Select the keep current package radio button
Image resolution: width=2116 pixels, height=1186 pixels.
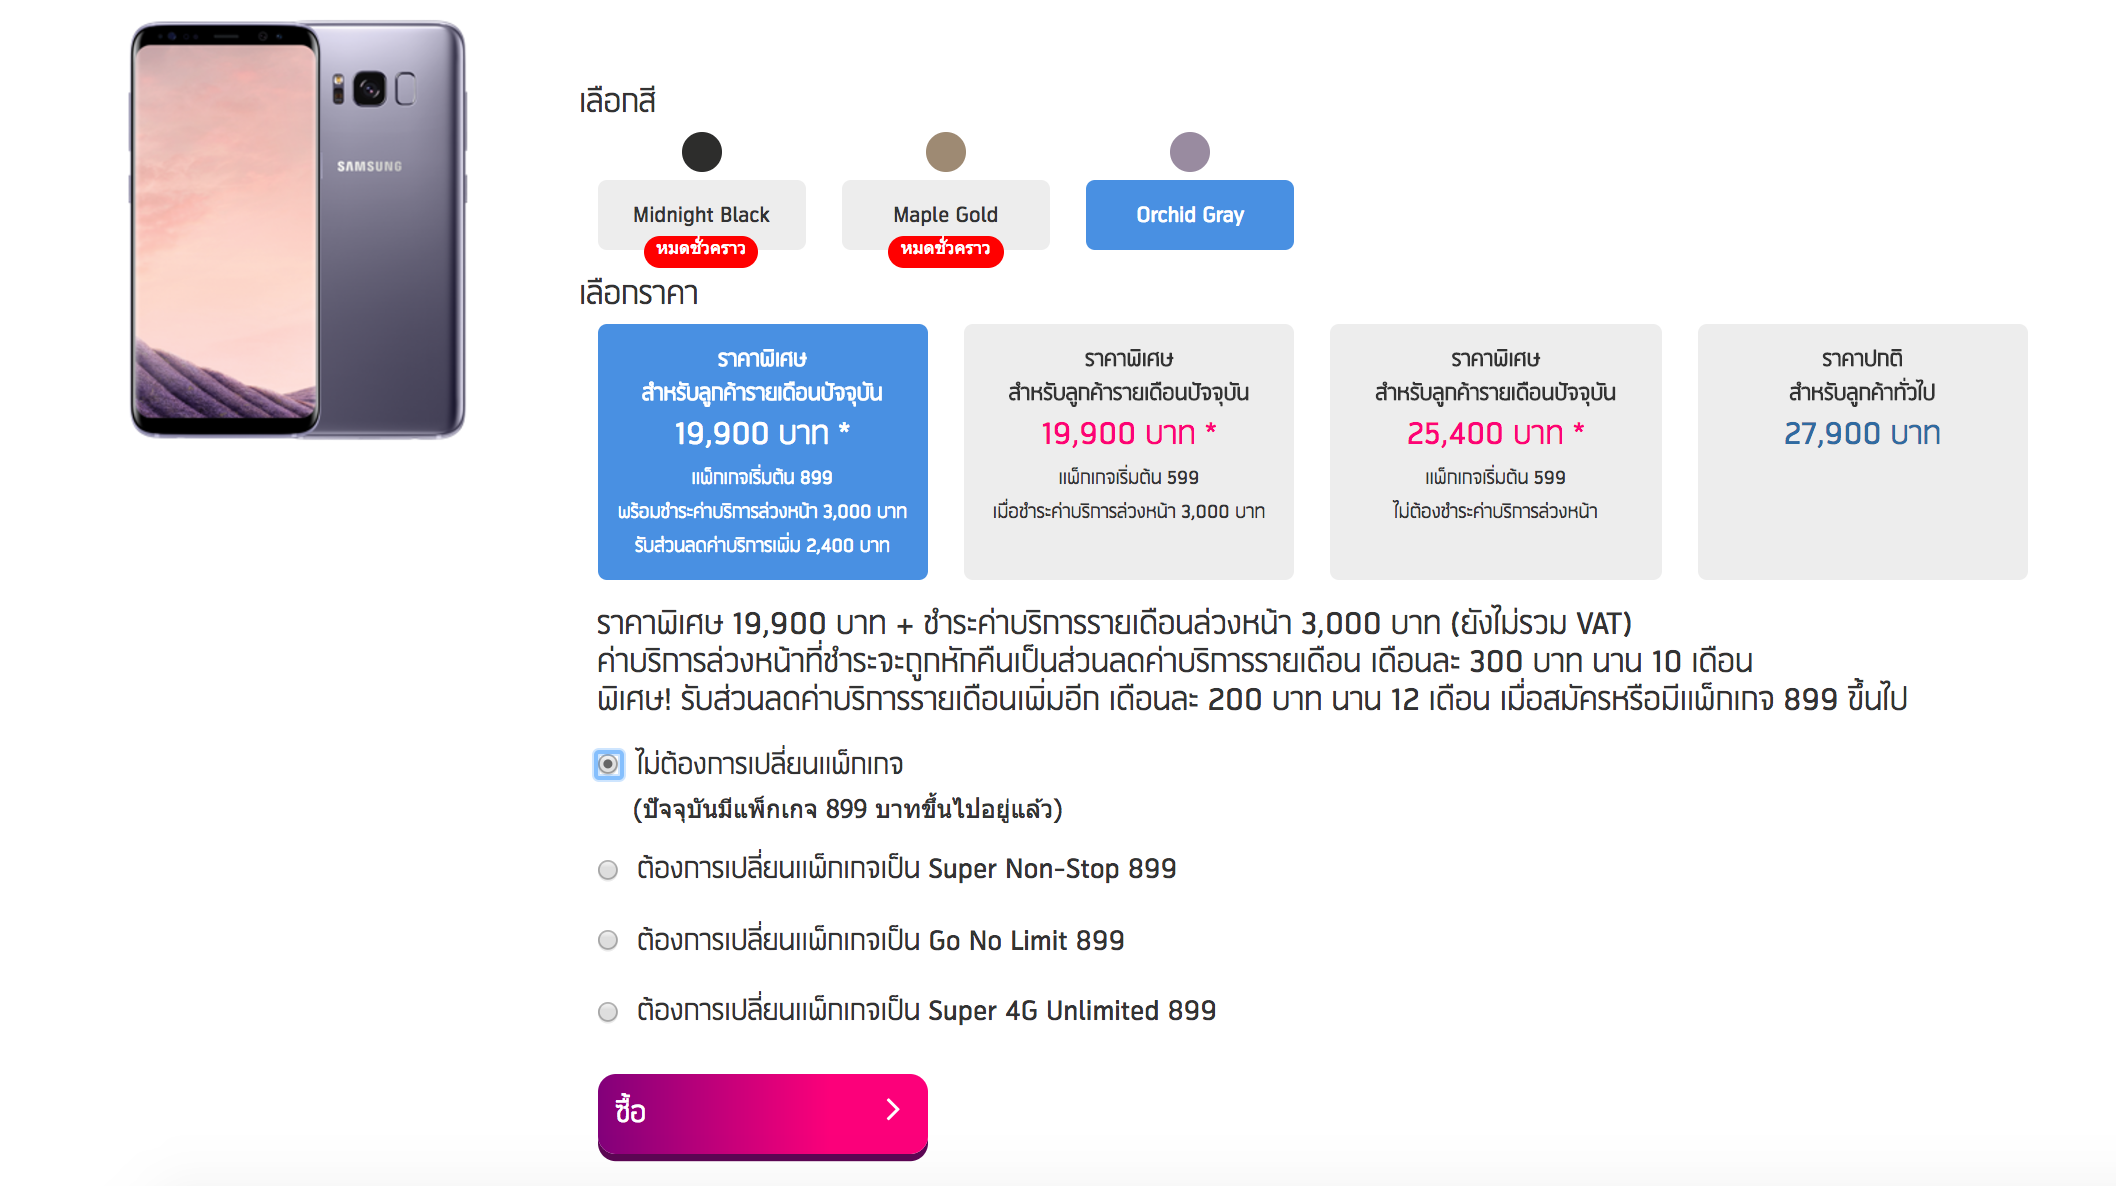[x=608, y=765]
